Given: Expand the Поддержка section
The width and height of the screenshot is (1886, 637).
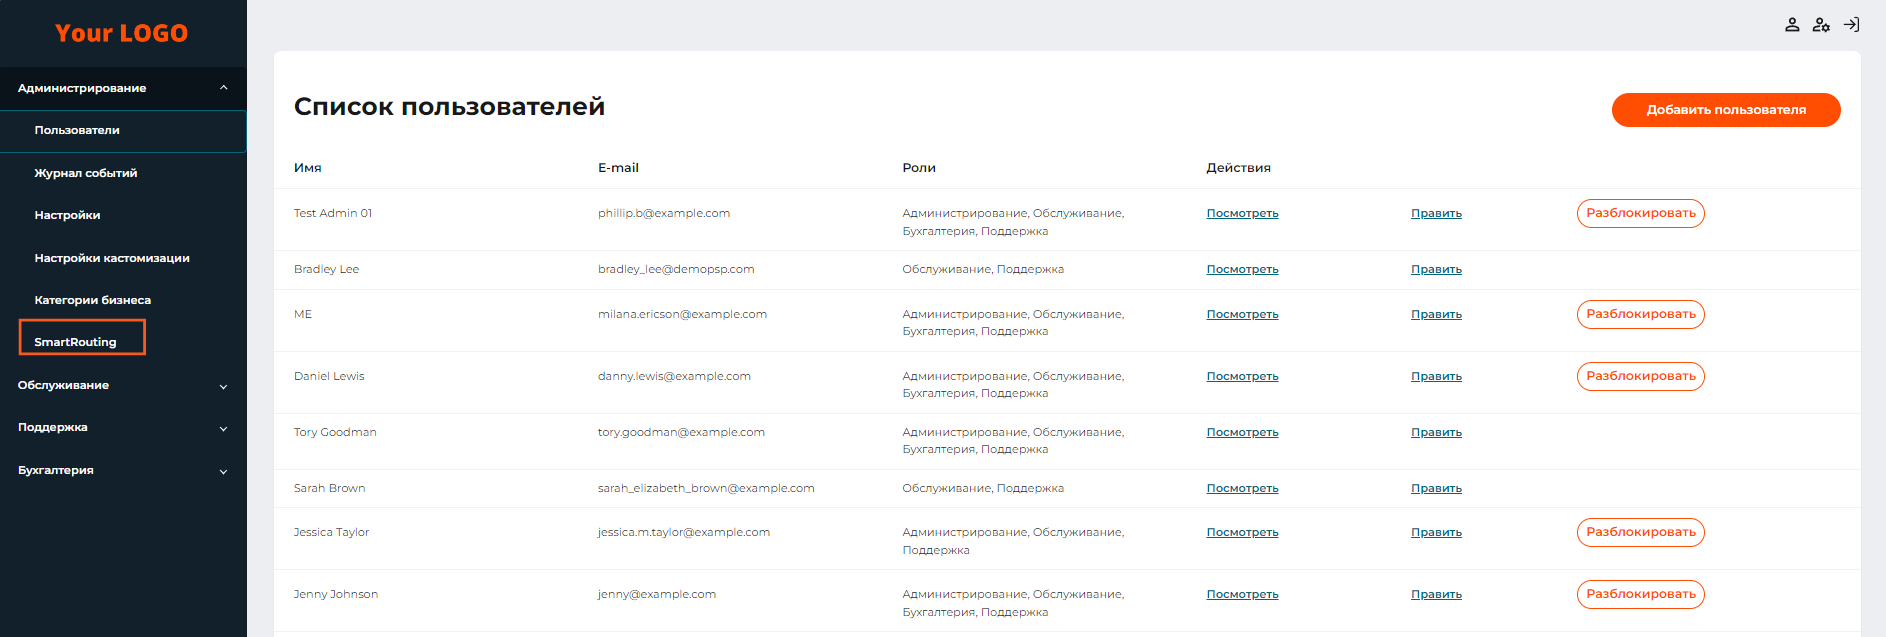Looking at the screenshot, I should point(223,428).
